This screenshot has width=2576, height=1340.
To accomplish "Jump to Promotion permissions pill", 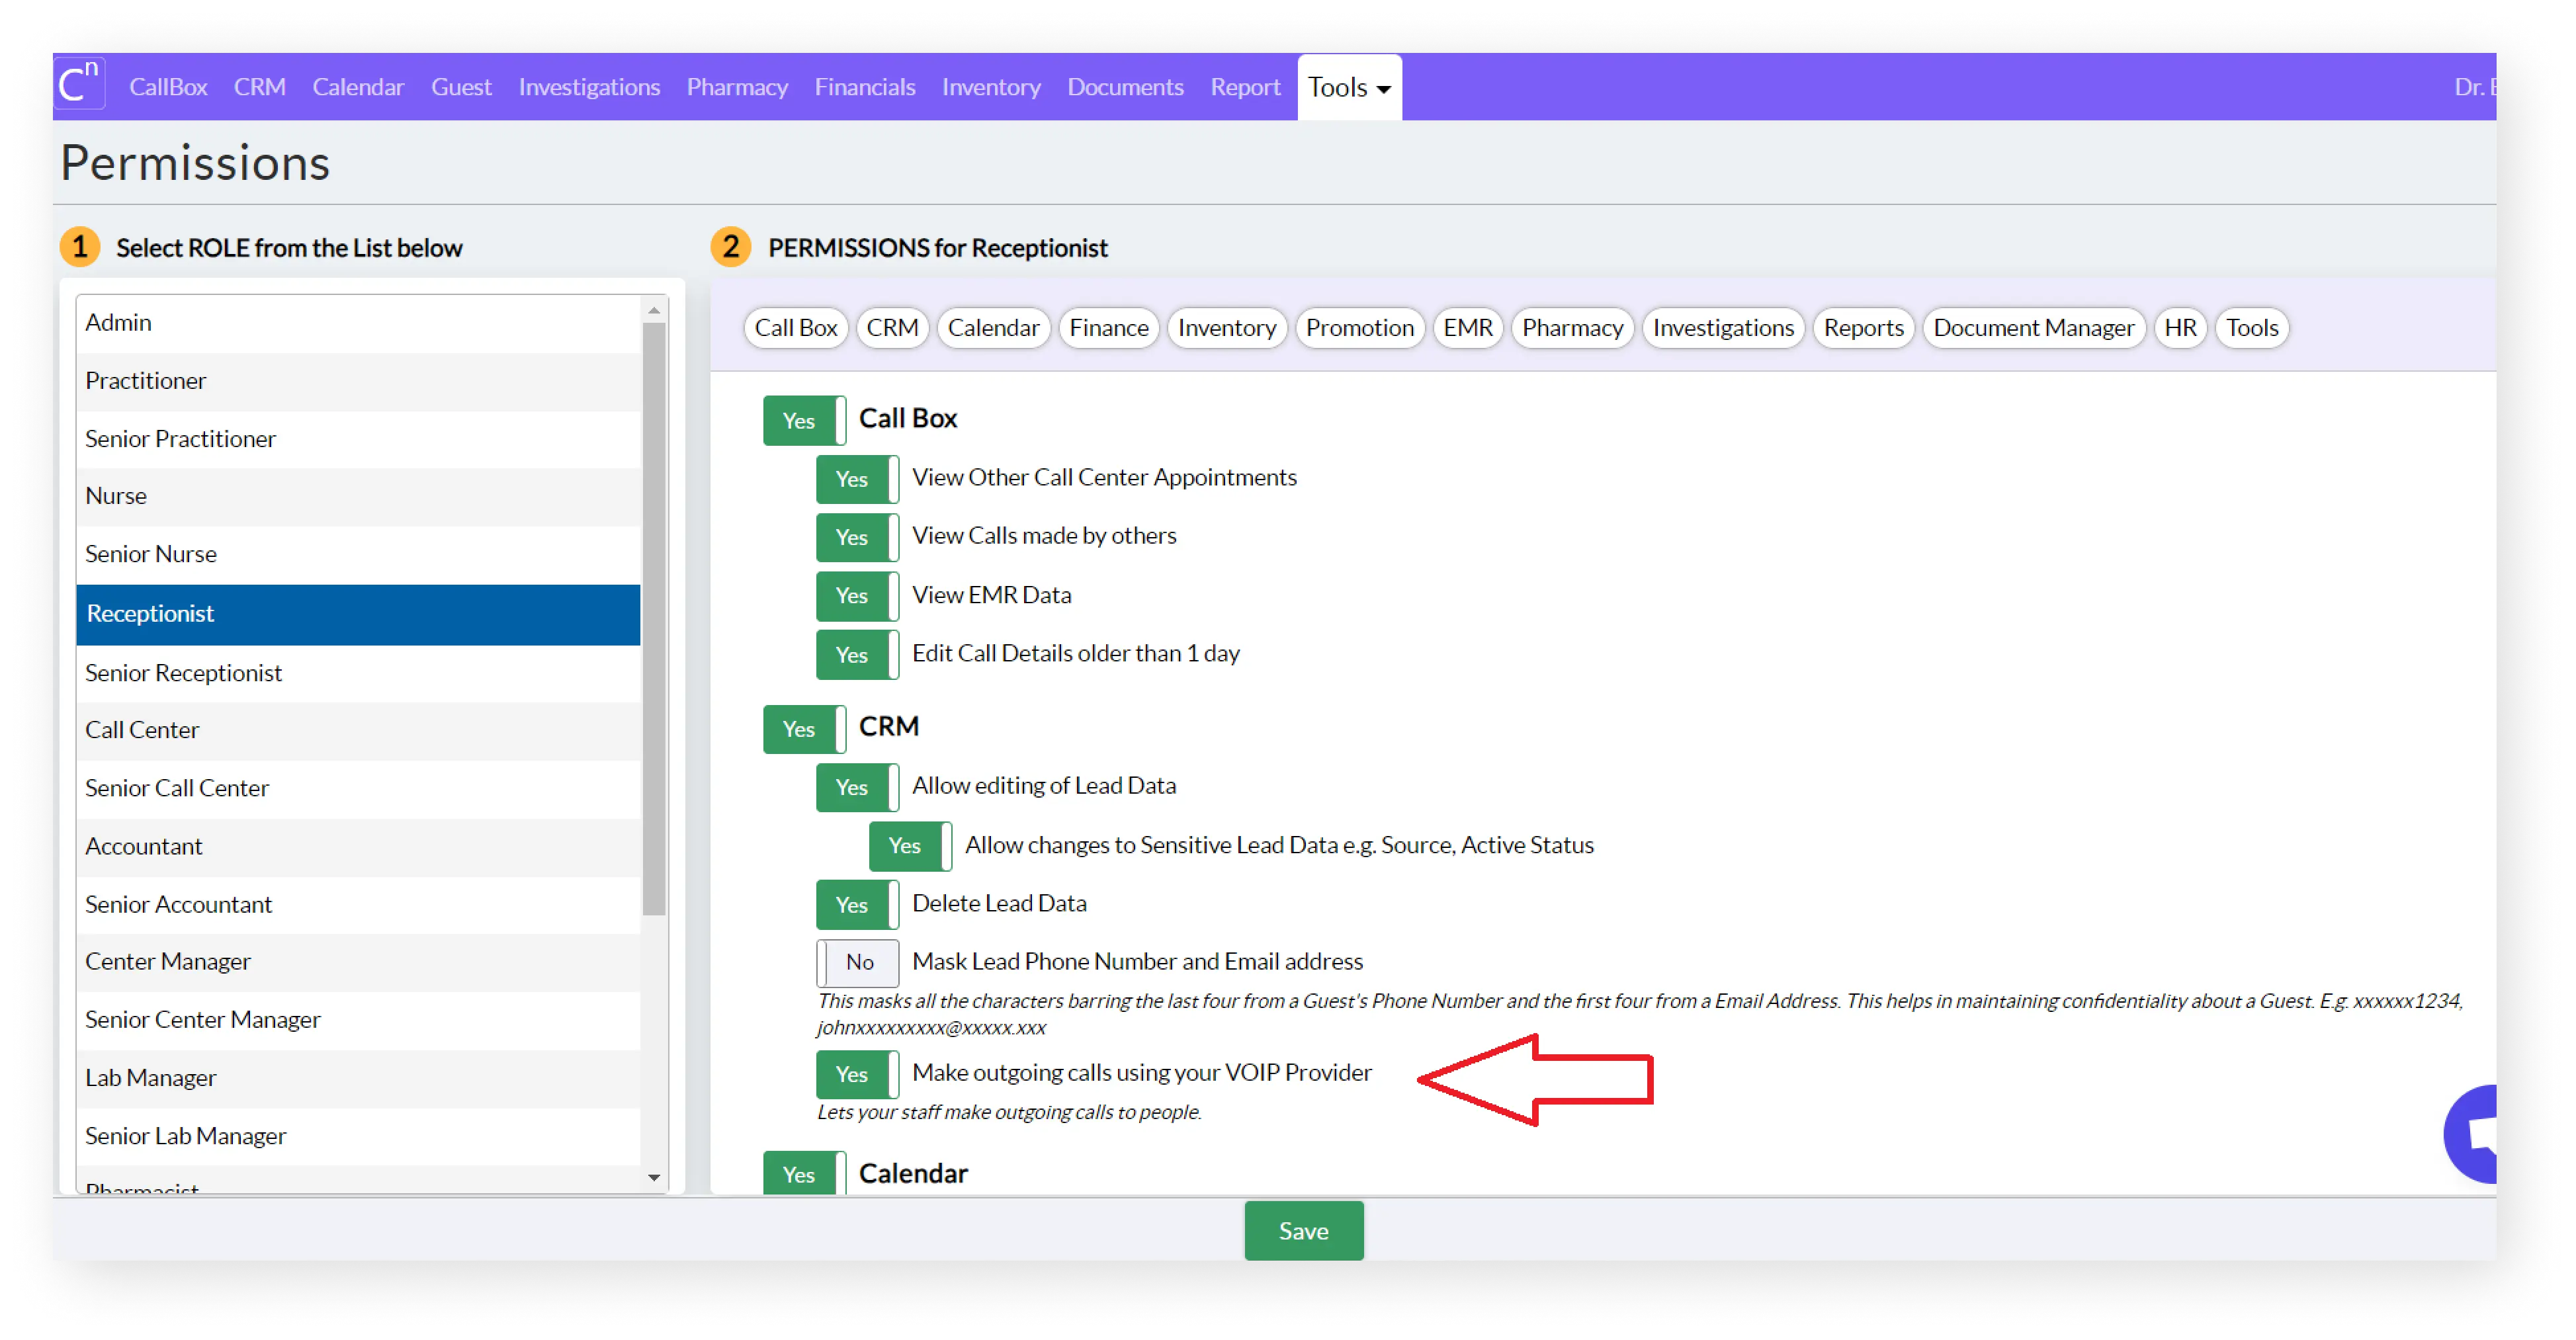I will tap(1360, 328).
